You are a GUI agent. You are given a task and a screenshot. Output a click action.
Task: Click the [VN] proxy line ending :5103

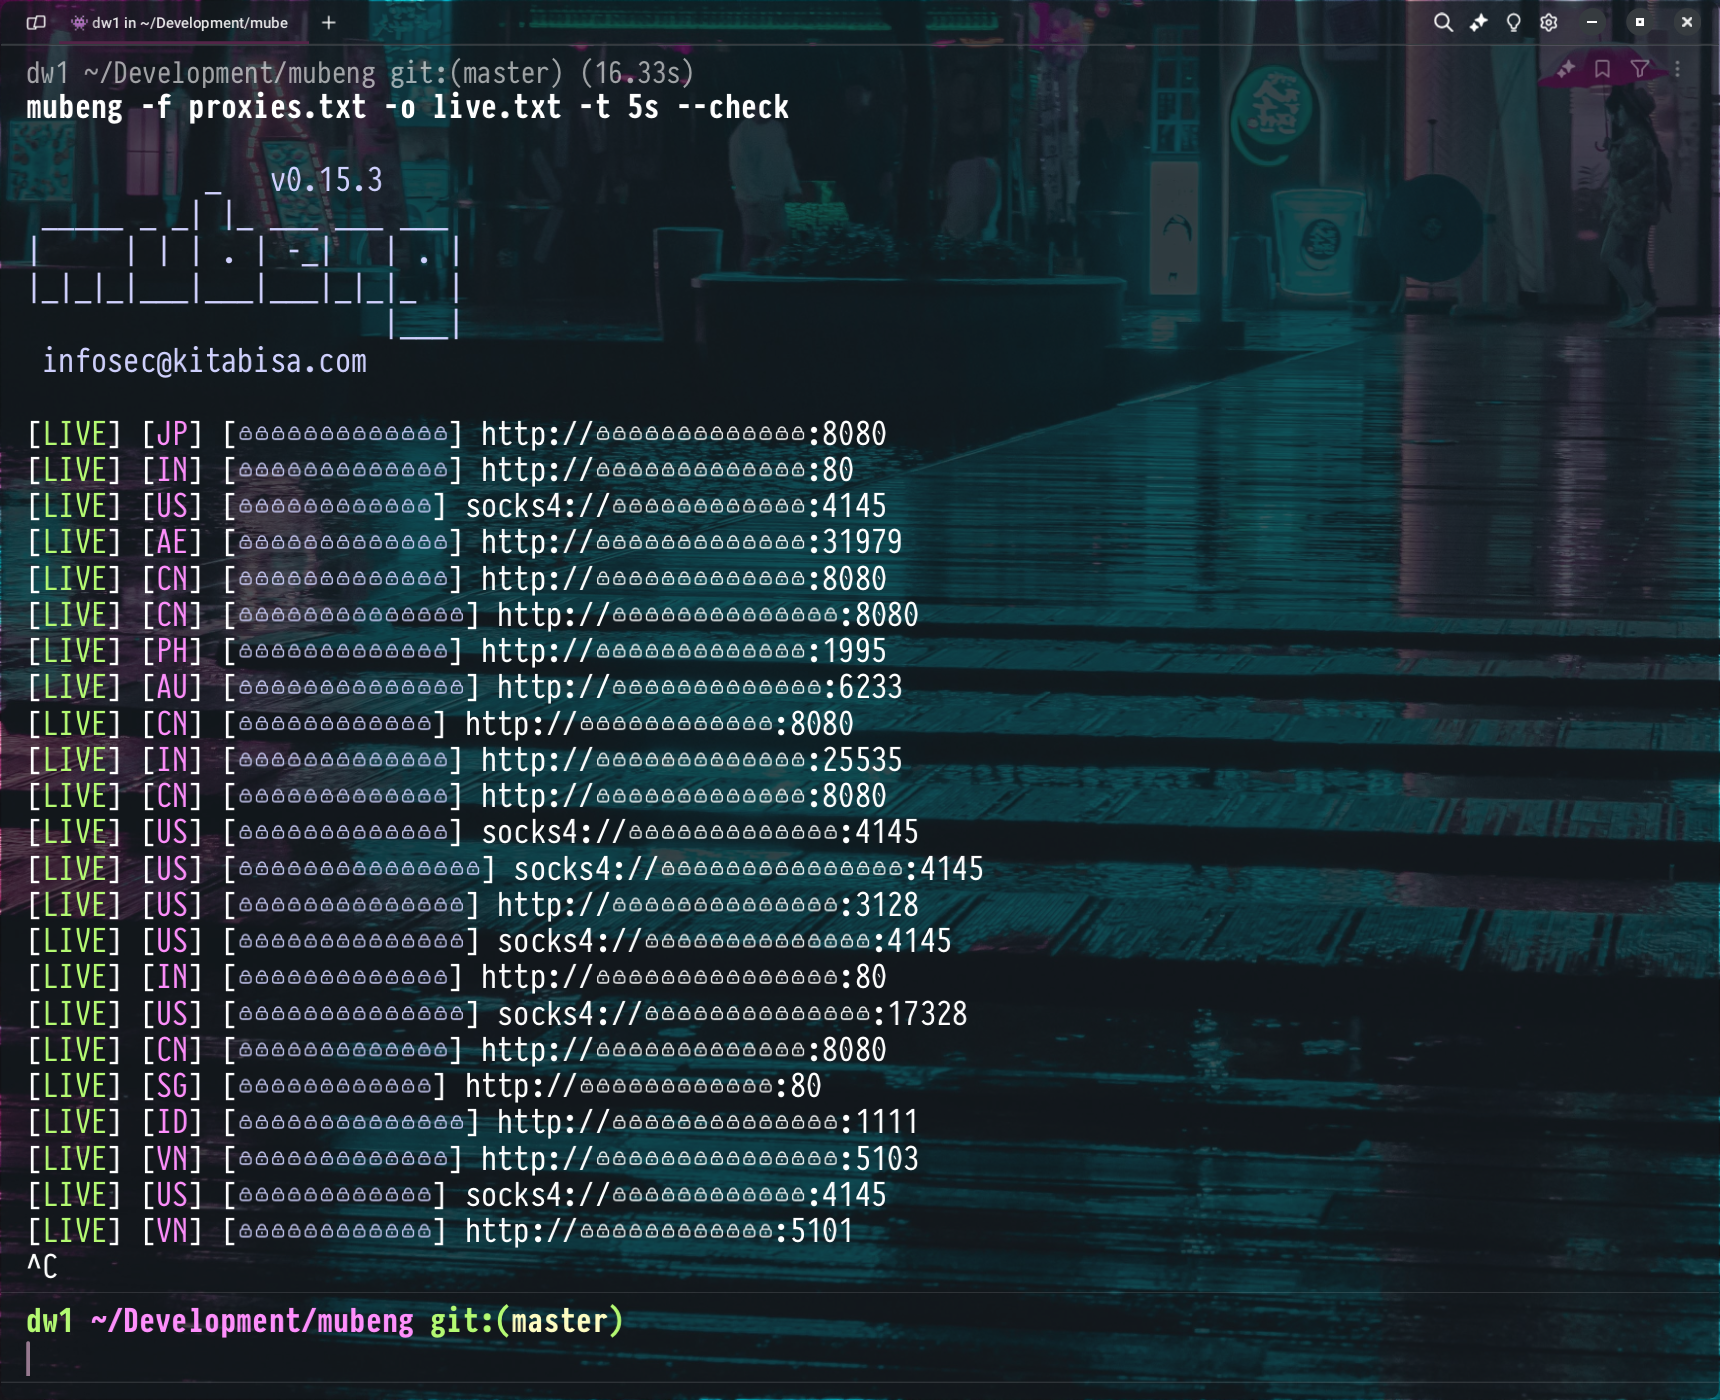coord(473,1159)
